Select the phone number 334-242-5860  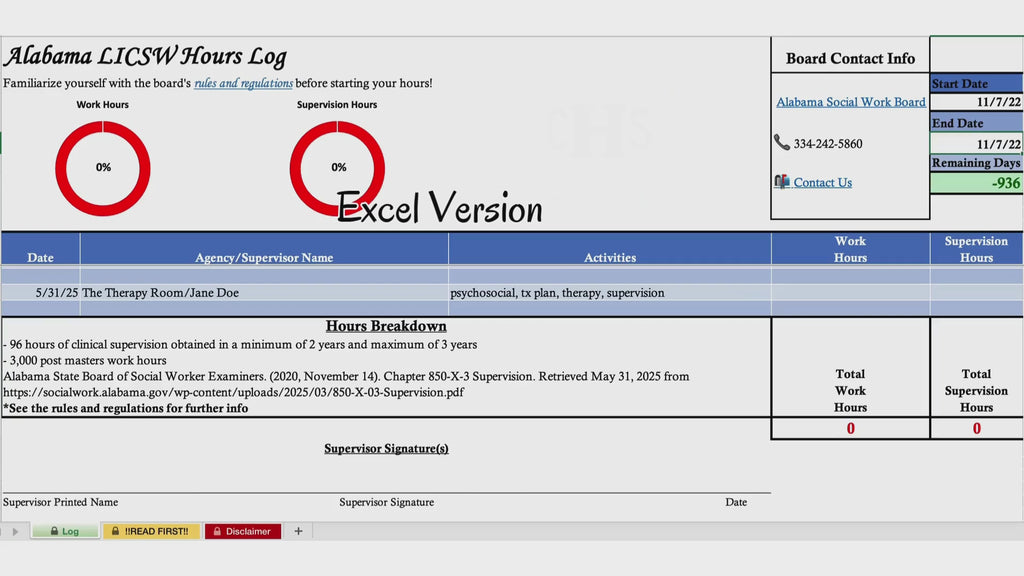click(827, 144)
